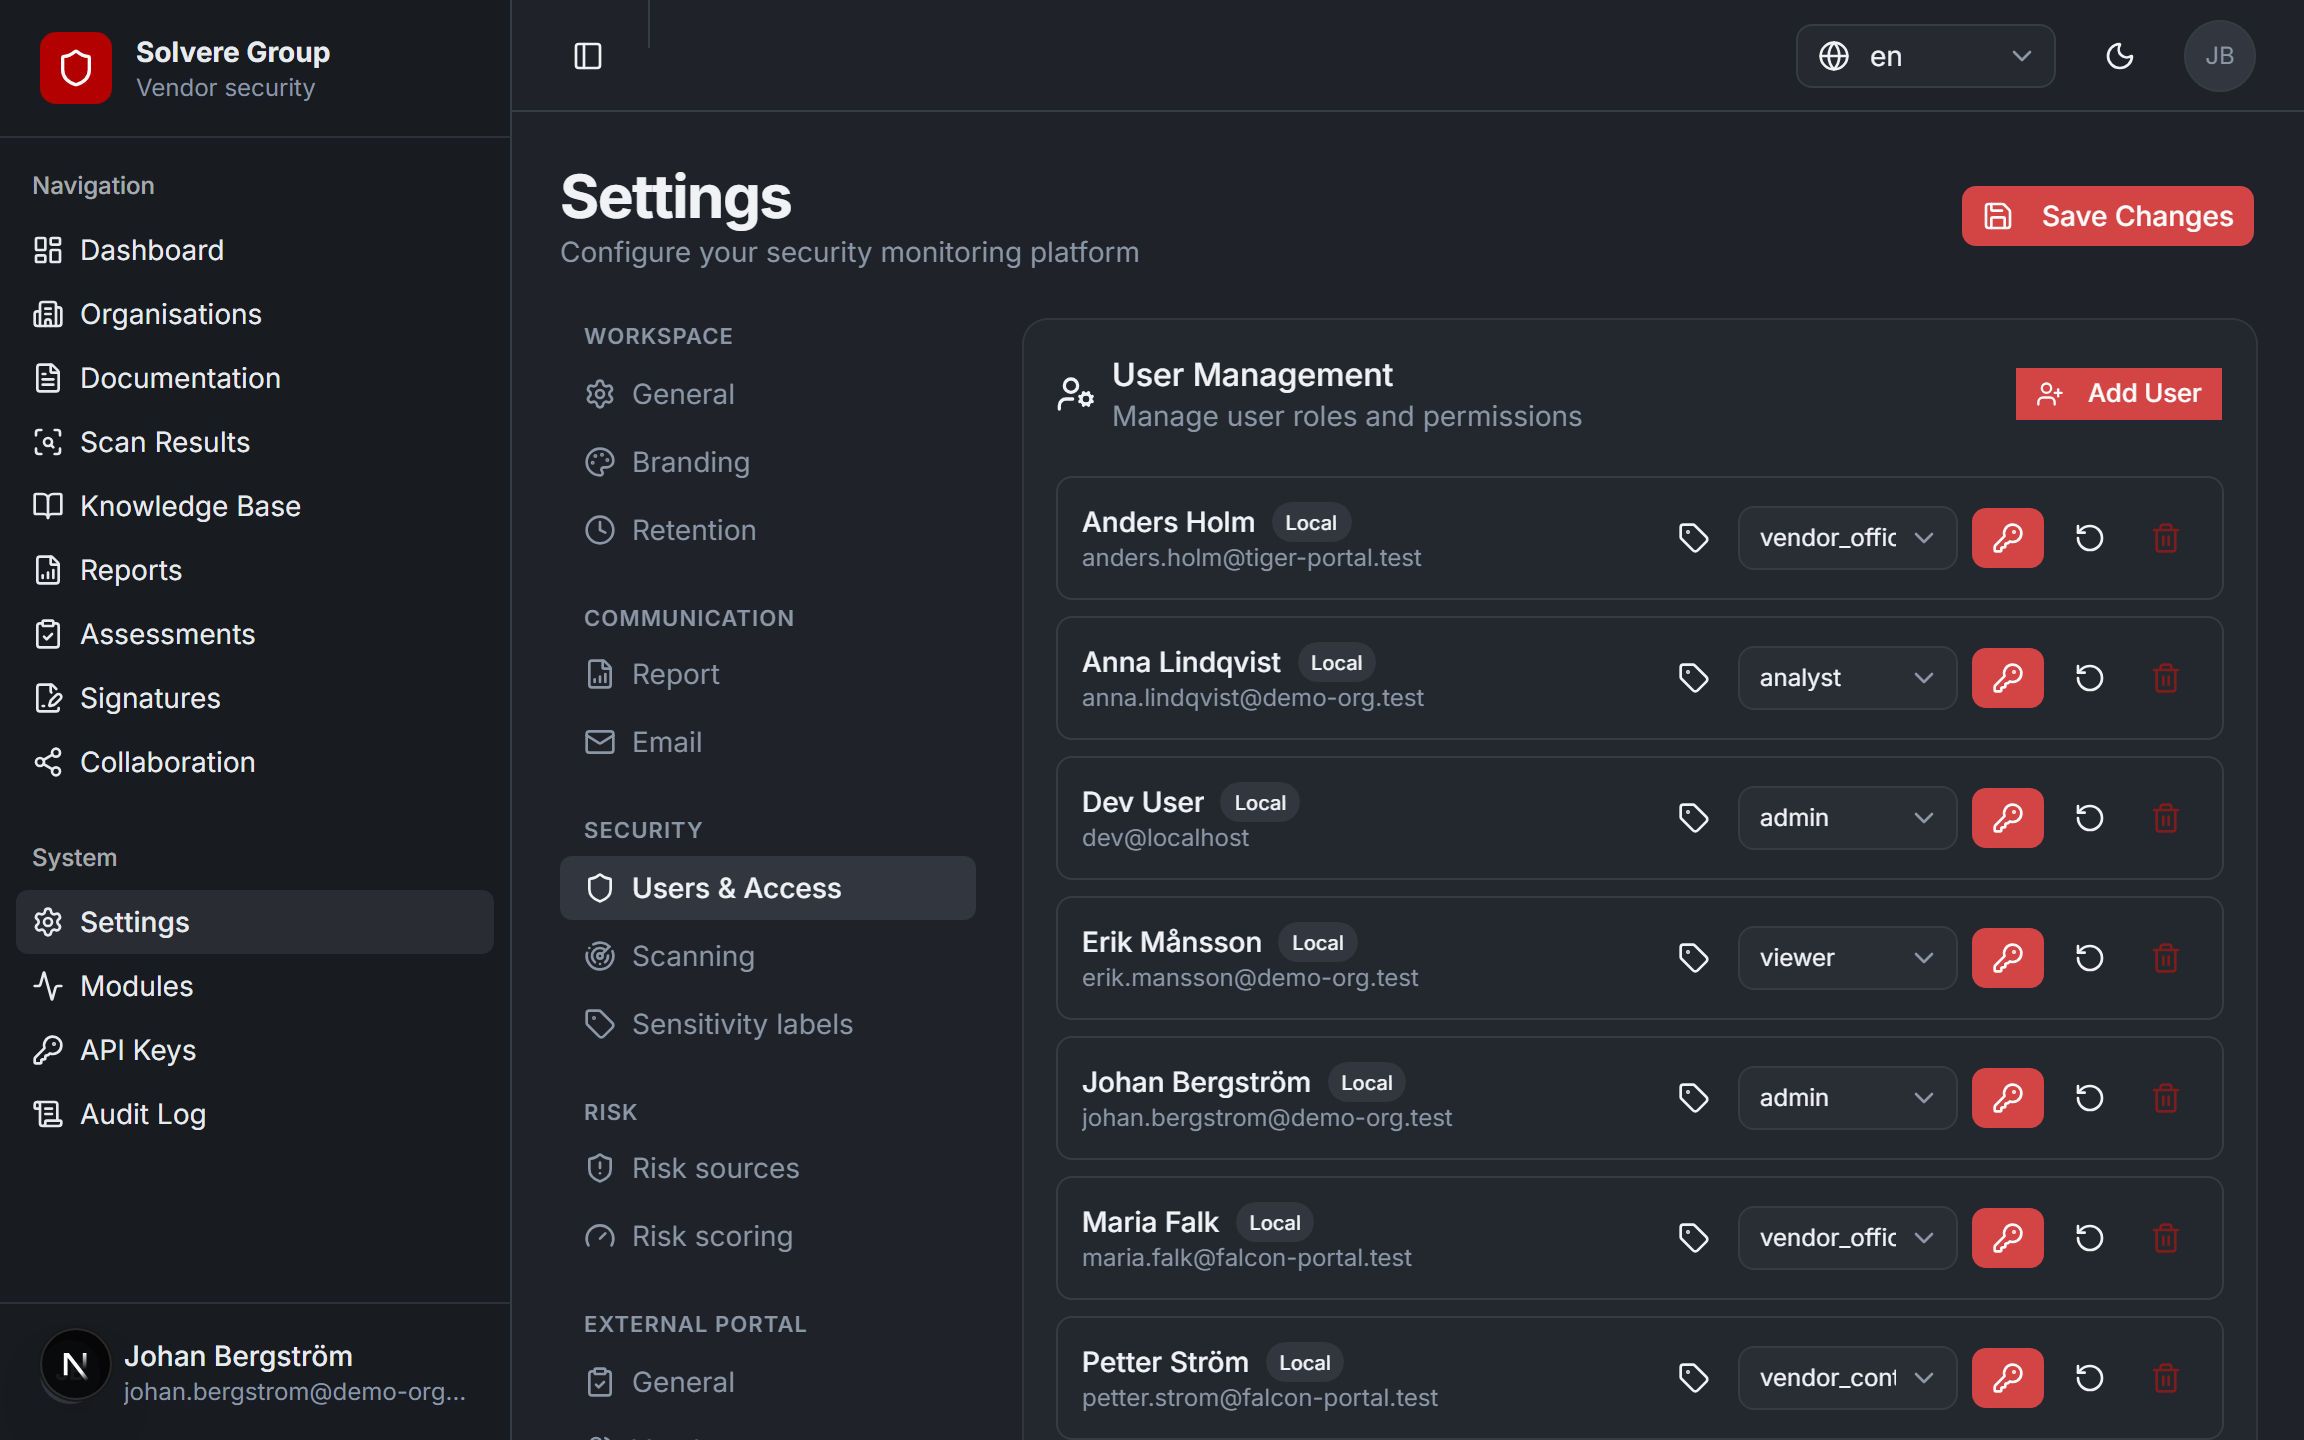Open viewer role dropdown for Erik Månsson
Screen dimensions: 2304x1440
(1847, 958)
